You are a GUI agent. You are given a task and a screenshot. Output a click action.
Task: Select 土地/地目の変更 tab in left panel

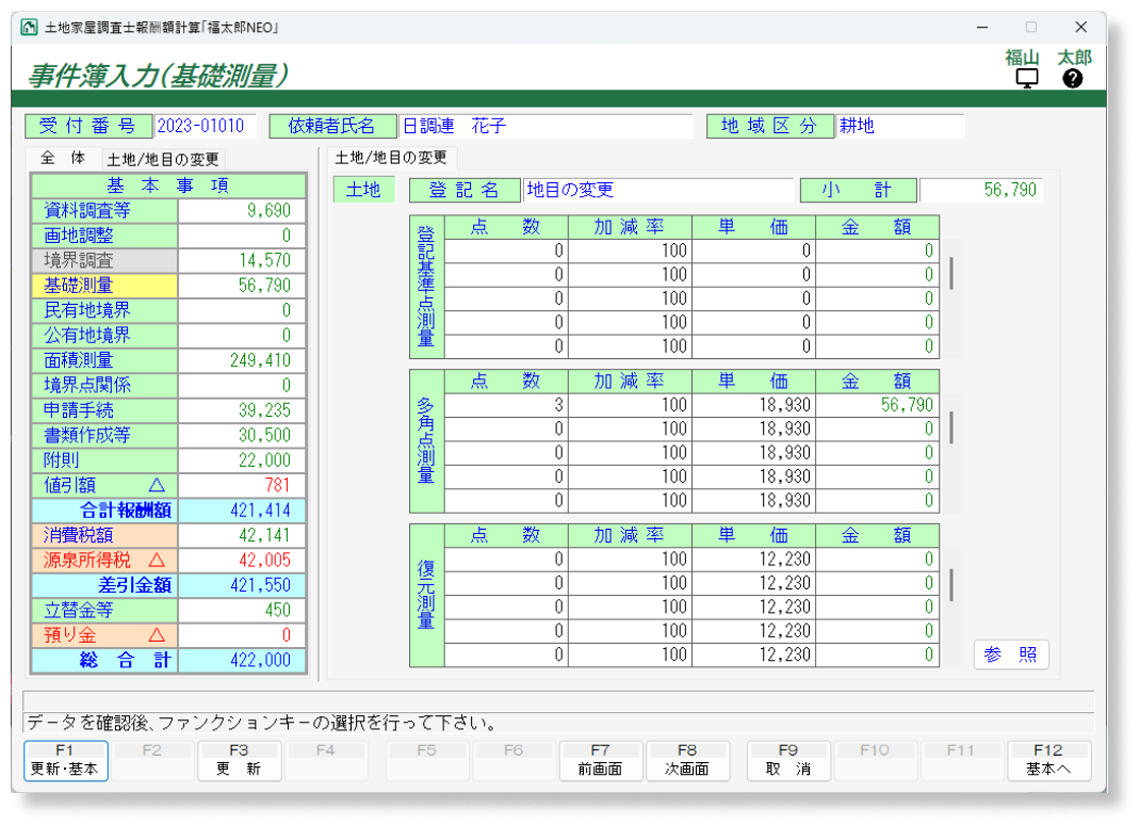click(x=165, y=159)
